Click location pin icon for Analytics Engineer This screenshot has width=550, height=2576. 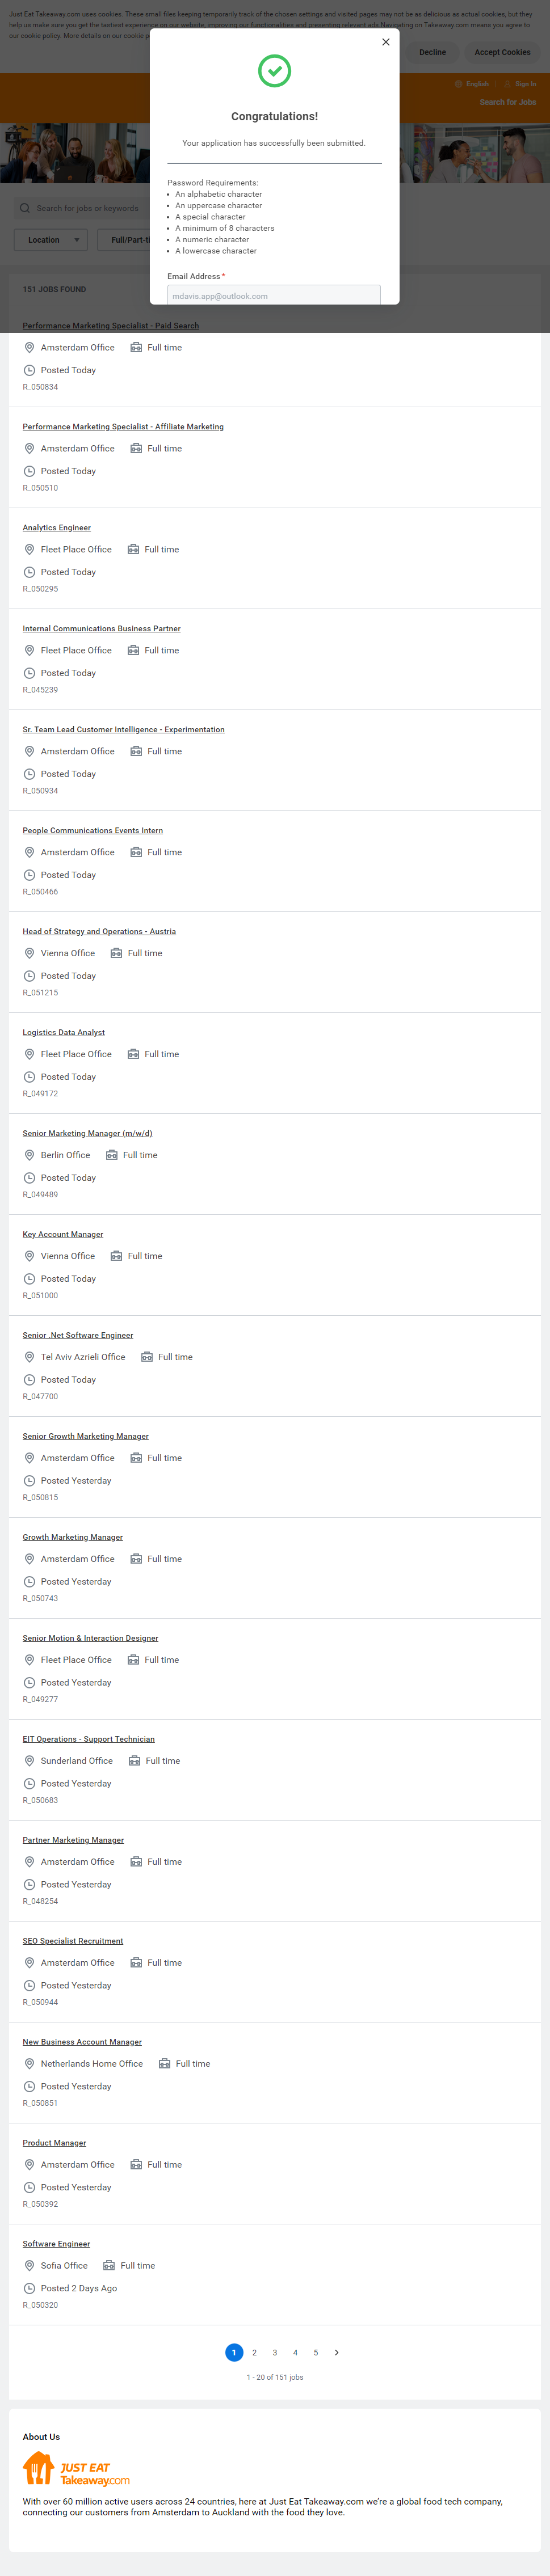(x=29, y=550)
